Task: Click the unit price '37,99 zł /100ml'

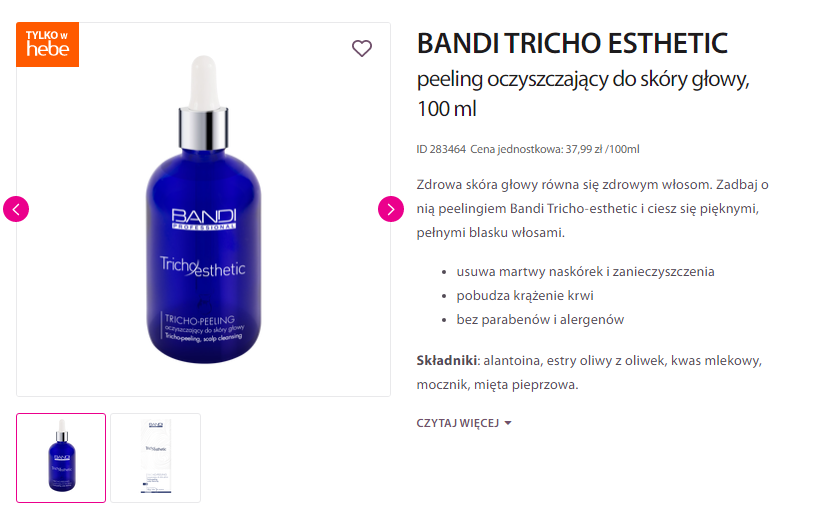Action: coord(602,149)
